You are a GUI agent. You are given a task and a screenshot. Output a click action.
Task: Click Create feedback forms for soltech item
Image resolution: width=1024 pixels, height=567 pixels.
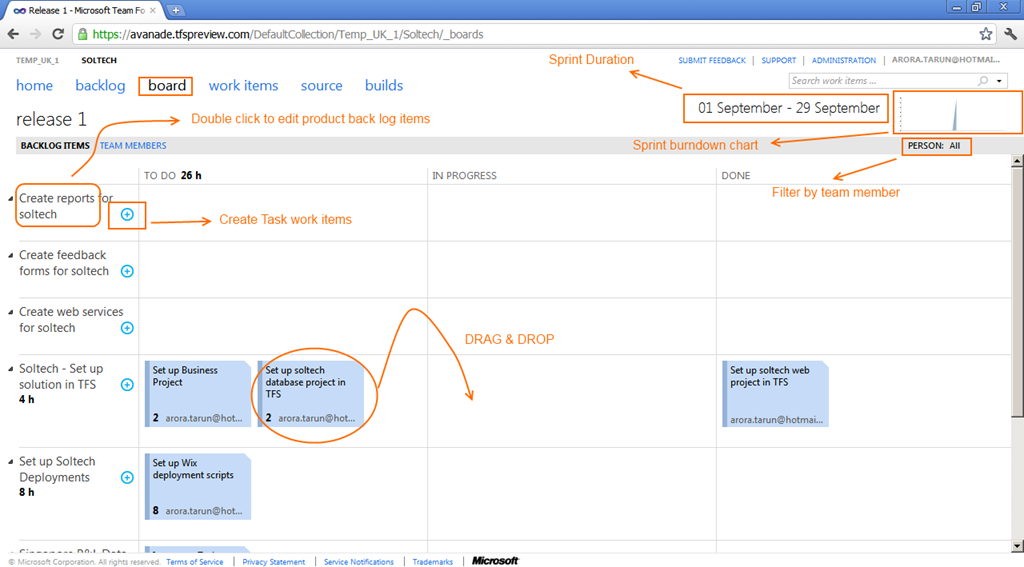pos(64,263)
